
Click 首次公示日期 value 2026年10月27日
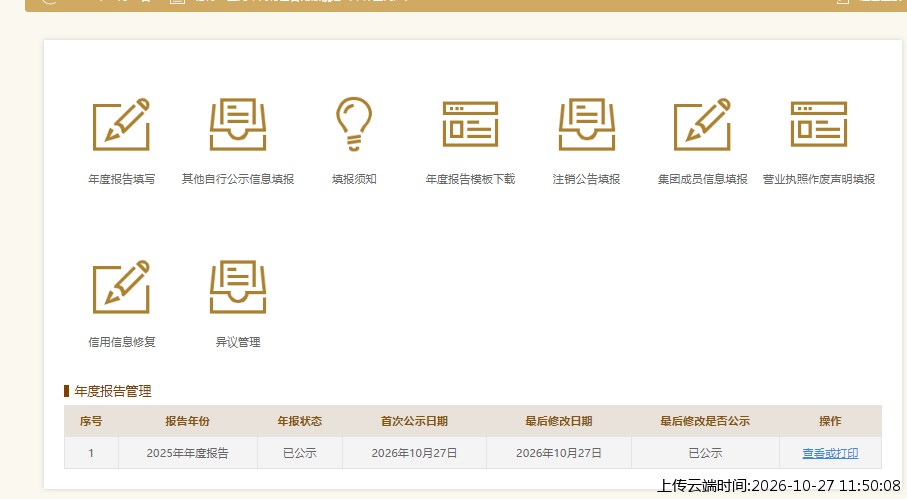(414, 453)
